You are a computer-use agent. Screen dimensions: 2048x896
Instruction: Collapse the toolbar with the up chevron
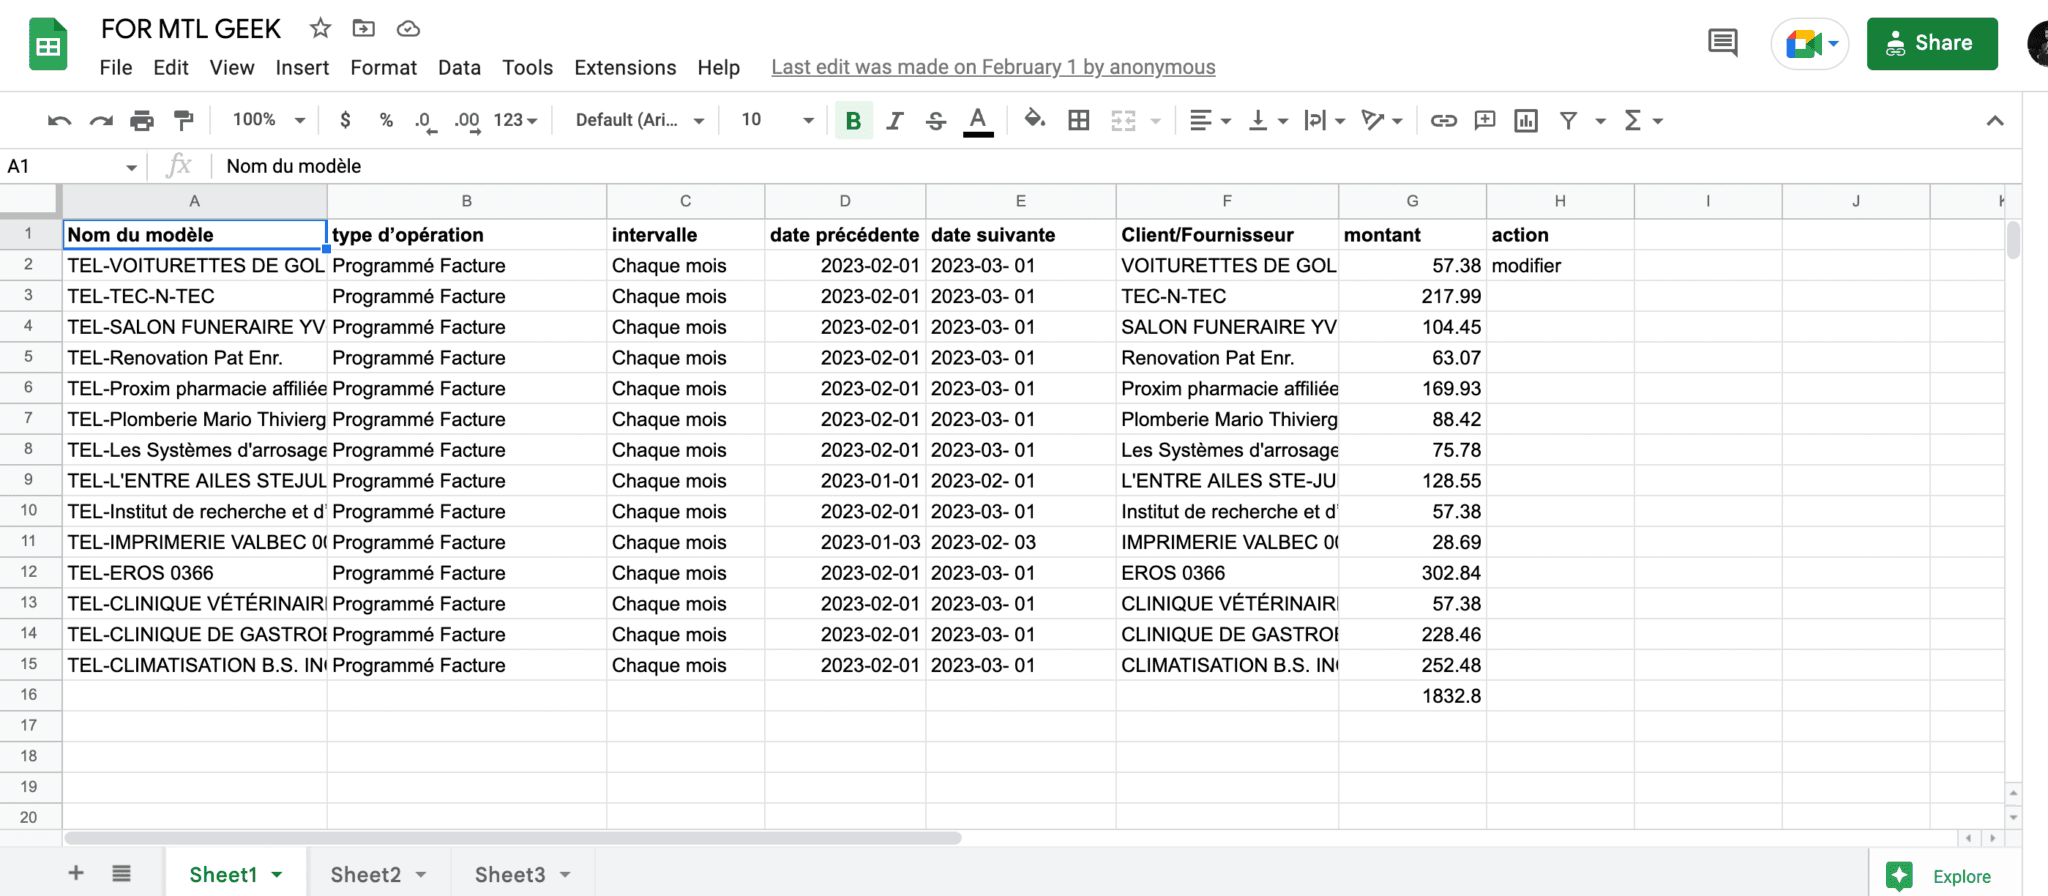(x=1995, y=121)
